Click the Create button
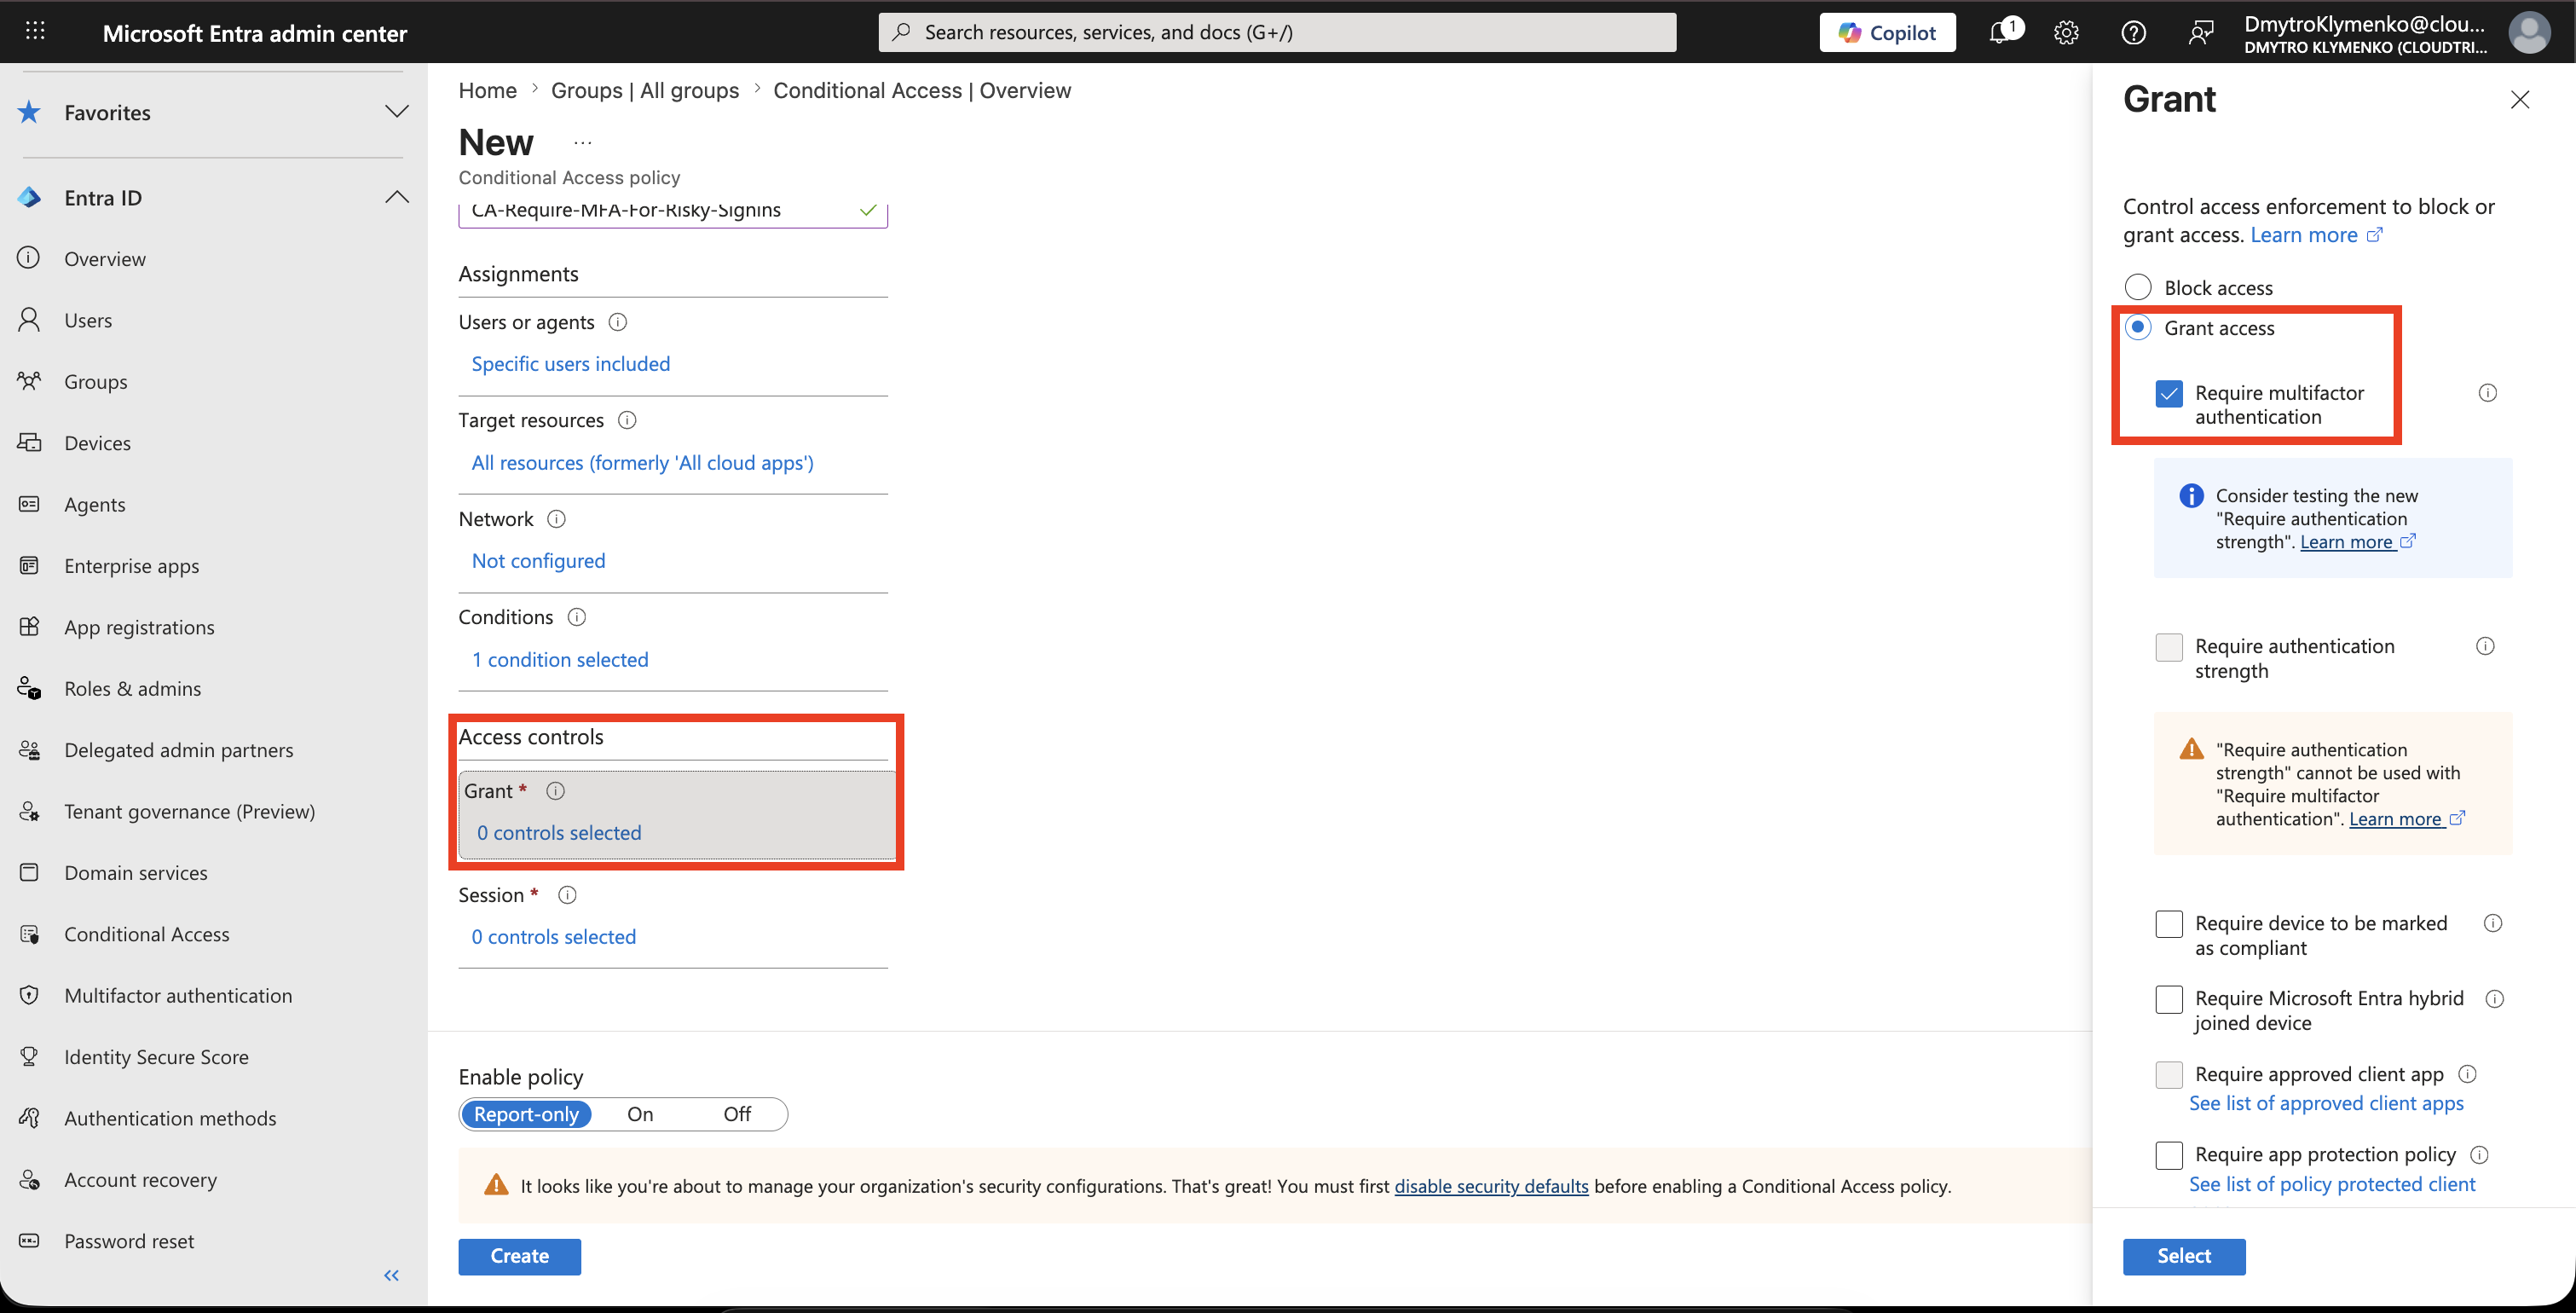The width and height of the screenshot is (2576, 1313). tap(519, 1256)
